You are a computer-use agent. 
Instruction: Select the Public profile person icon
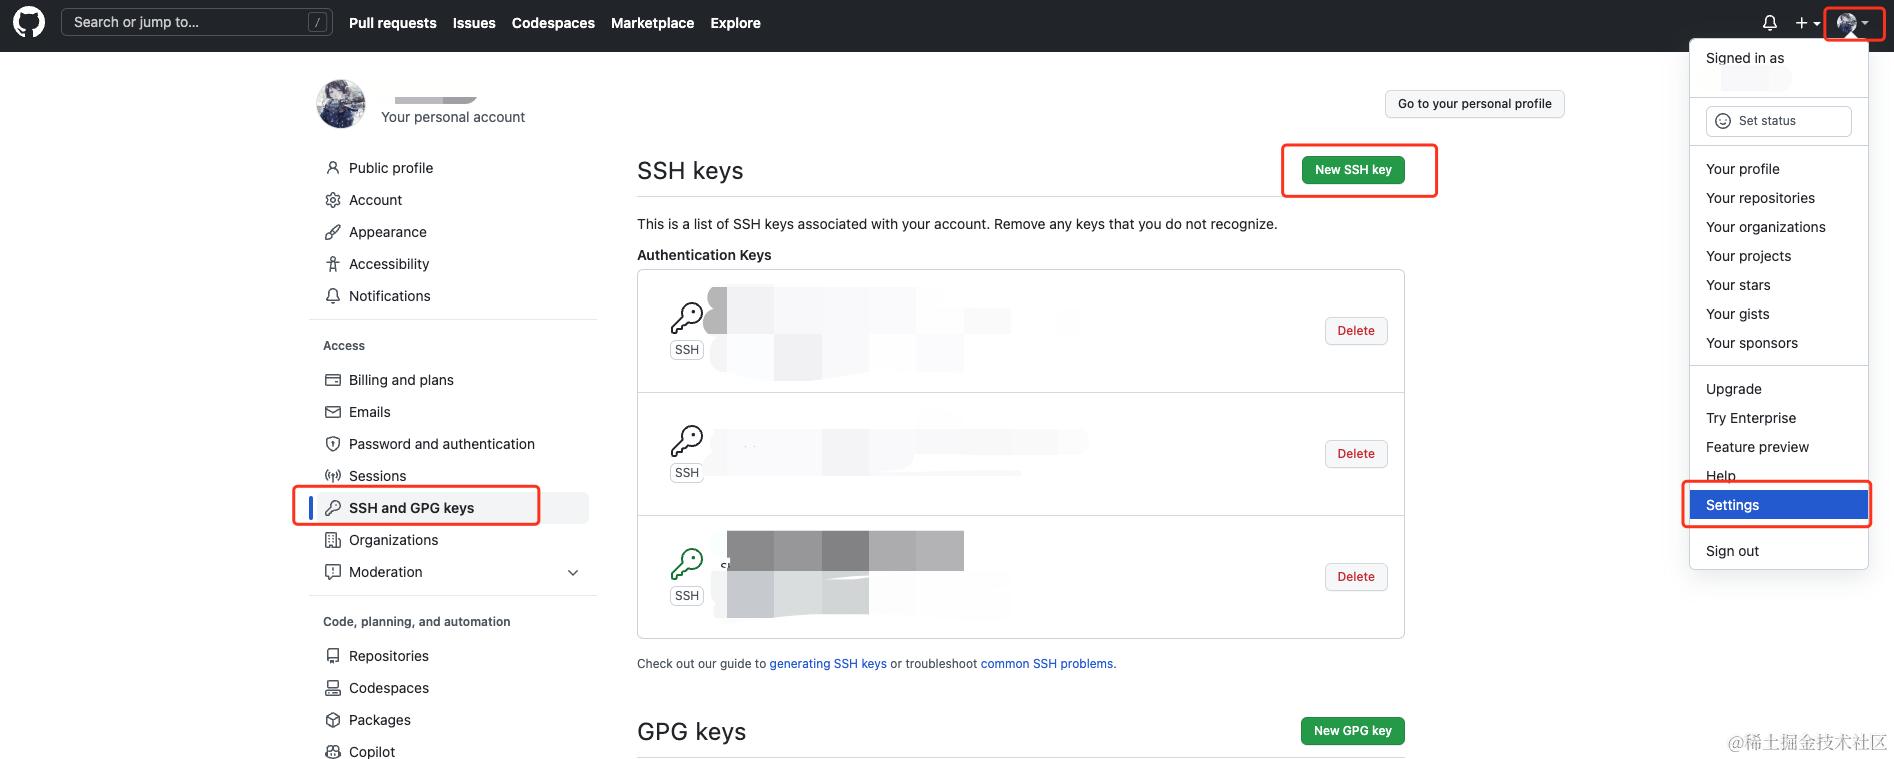click(x=333, y=168)
